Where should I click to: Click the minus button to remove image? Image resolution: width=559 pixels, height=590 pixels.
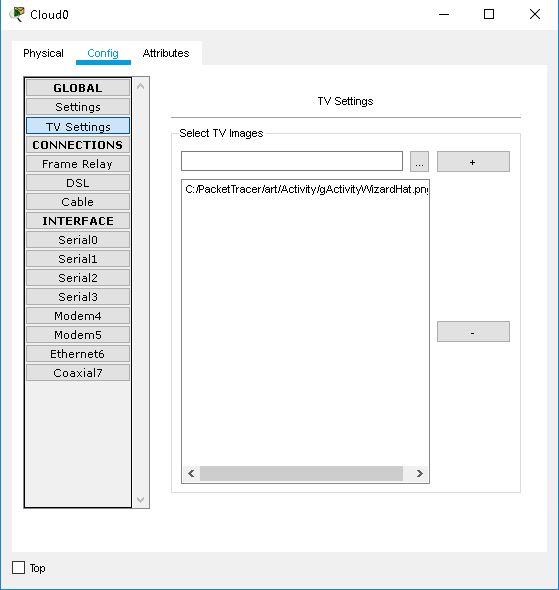point(473,331)
